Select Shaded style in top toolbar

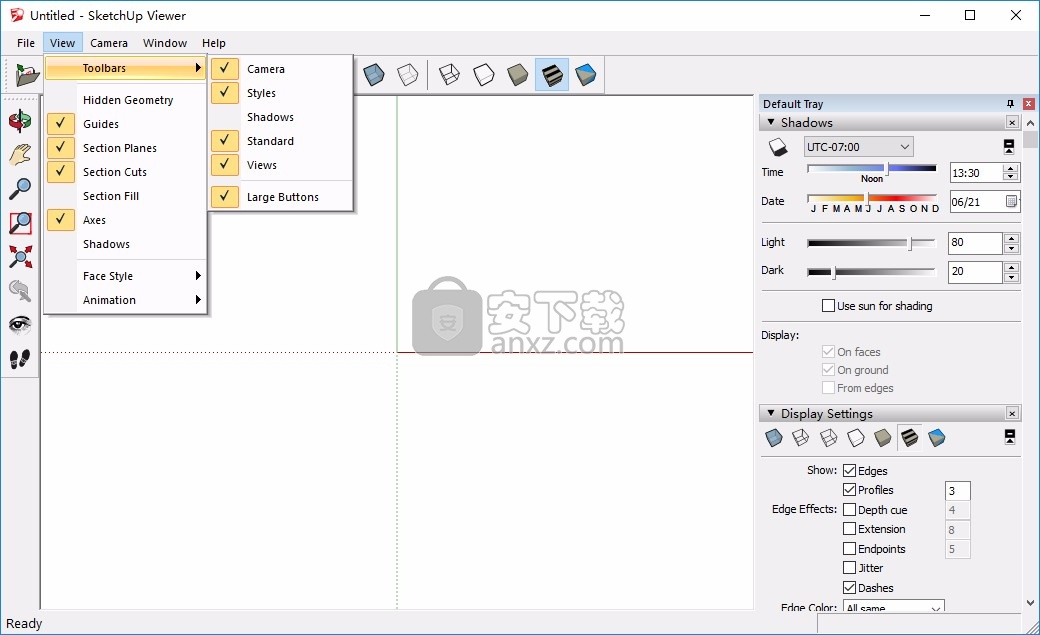(x=518, y=74)
